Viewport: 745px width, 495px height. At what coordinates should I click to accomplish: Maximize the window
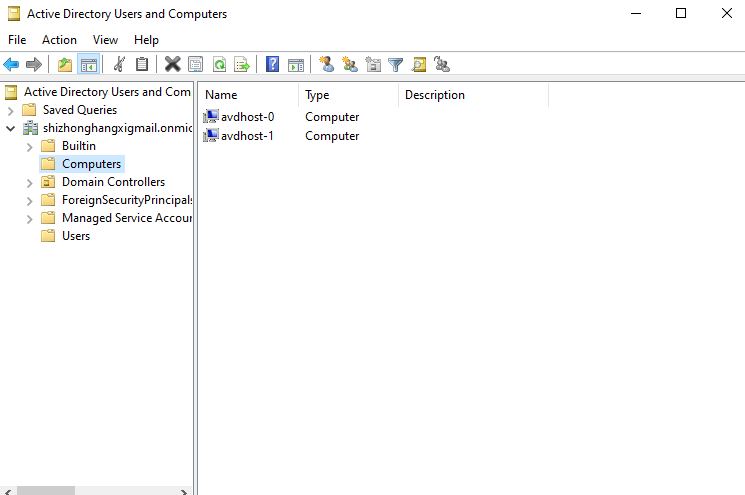tap(681, 13)
